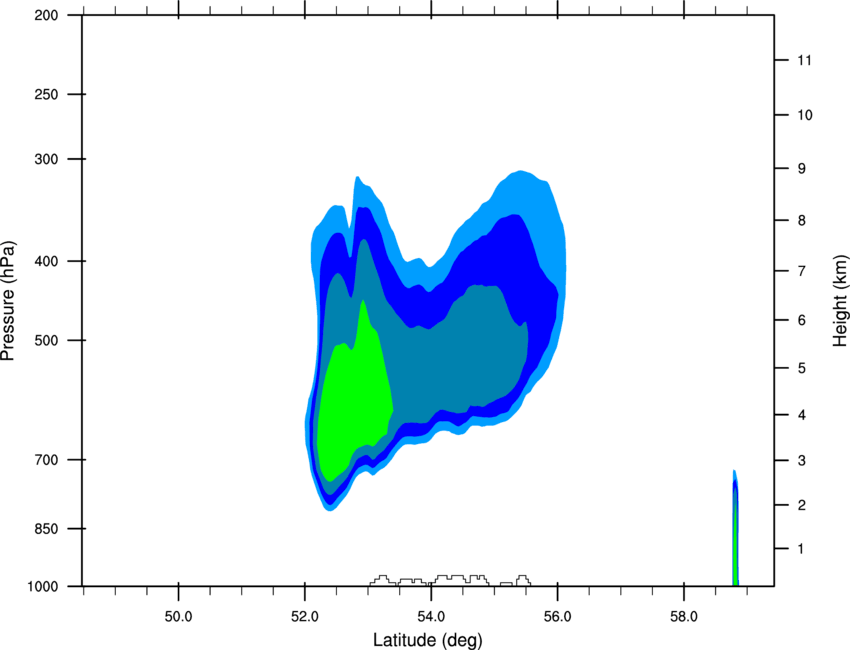
Task: Click the 56.0 latitude tick label
Action: [557, 617]
